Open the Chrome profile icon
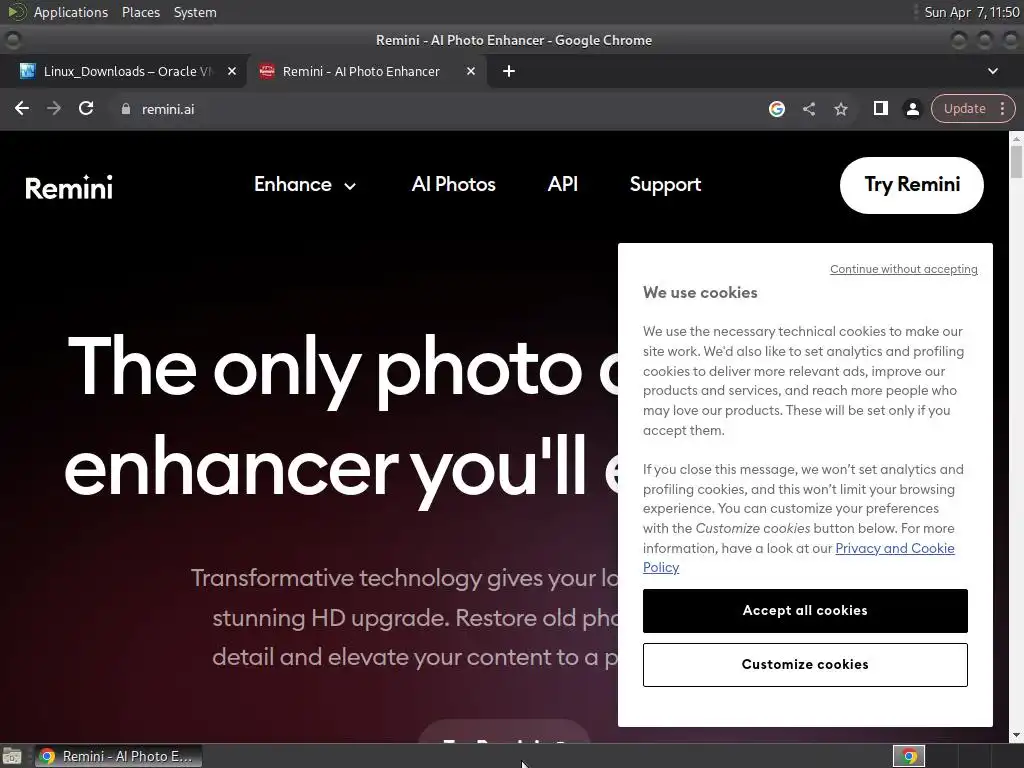Image resolution: width=1024 pixels, height=768 pixels. 912,109
